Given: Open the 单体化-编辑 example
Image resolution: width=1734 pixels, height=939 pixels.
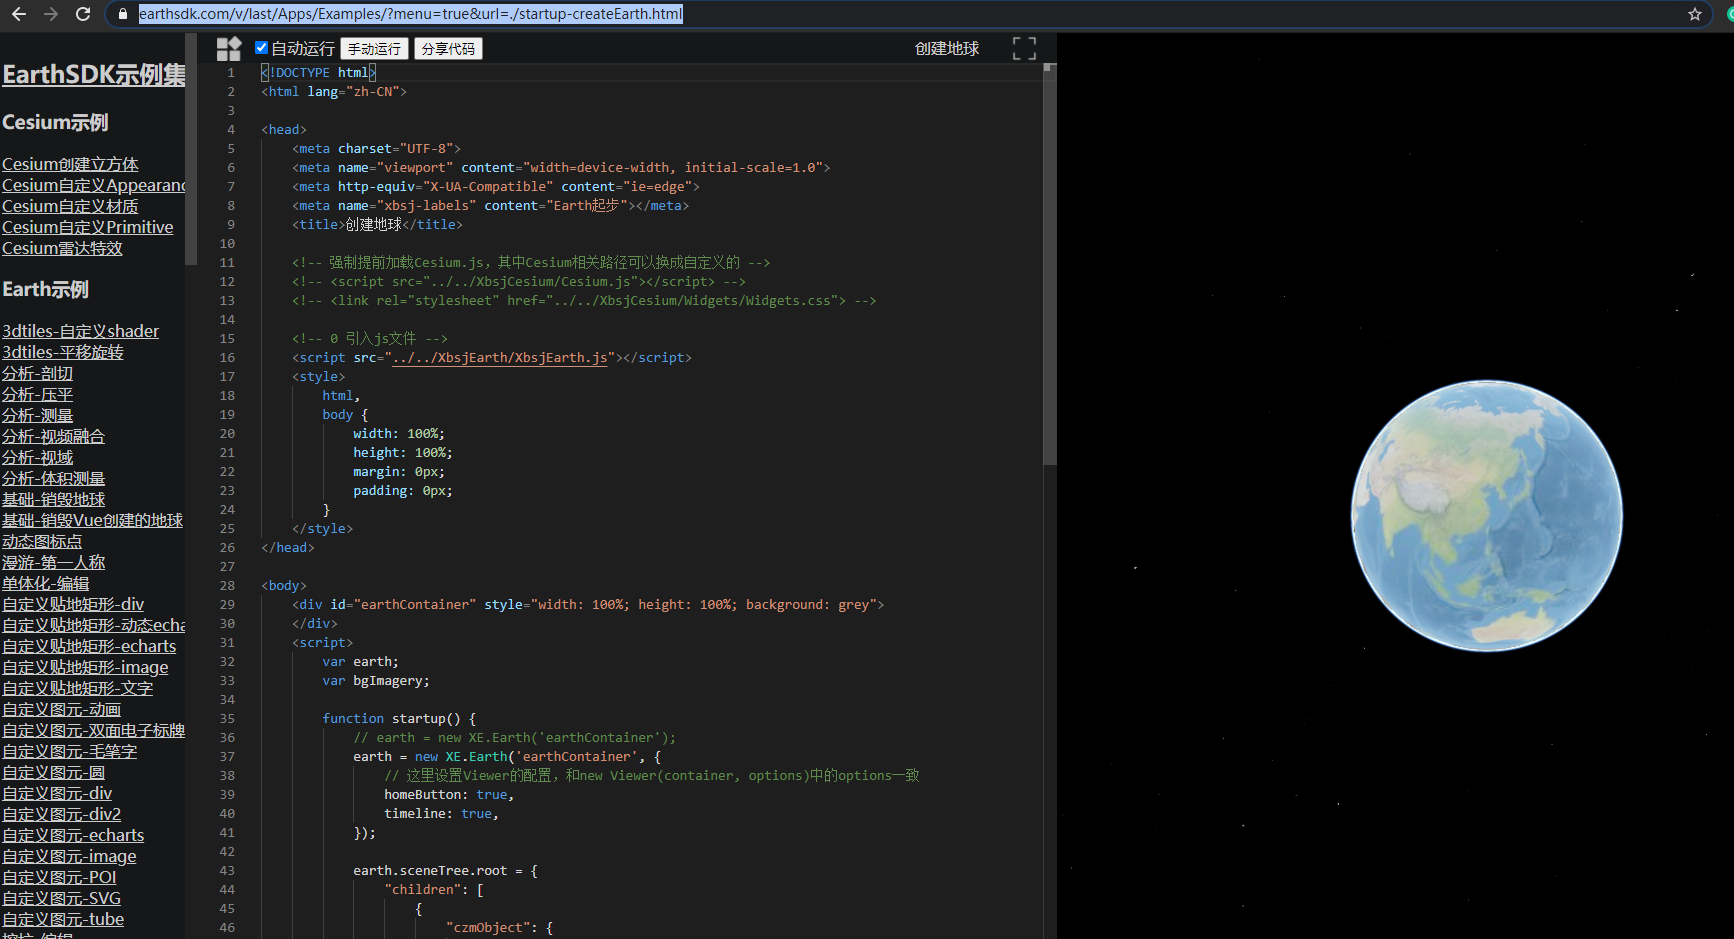Looking at the screenshot, I should coord(46,583).
